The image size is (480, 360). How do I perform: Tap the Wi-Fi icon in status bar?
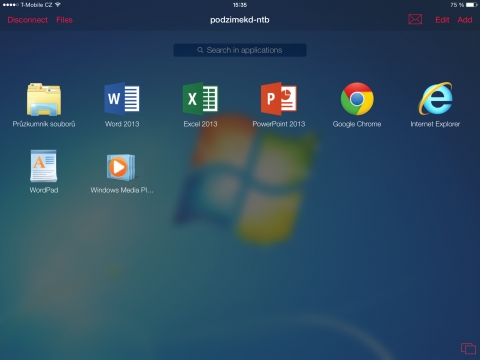click(x=58, y=5)
